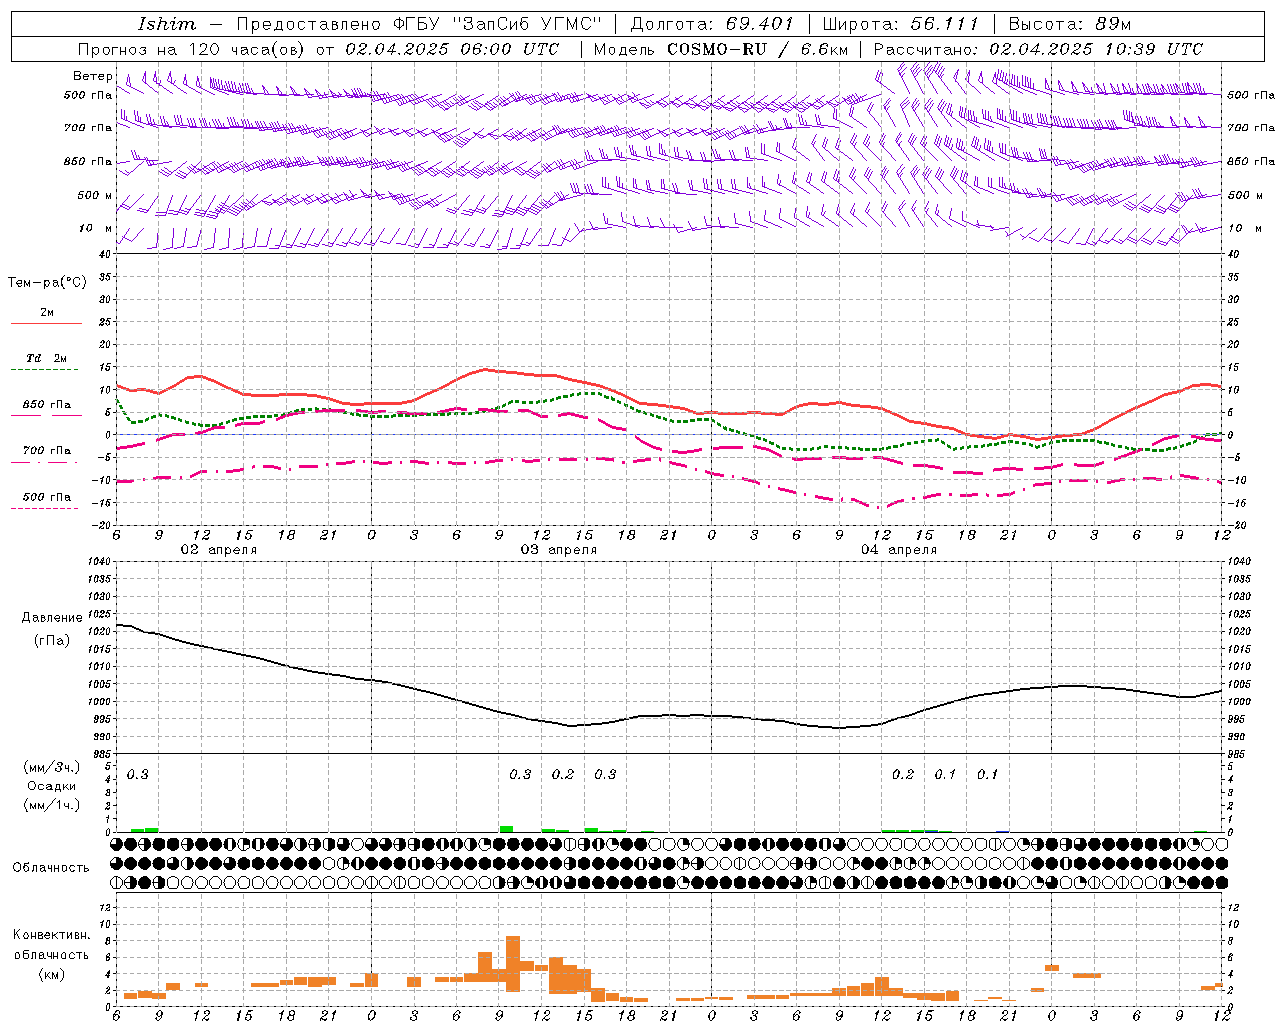Click the Осадки panel label
Viewport: 1280px width, 1024px height.
click(51, 786)
